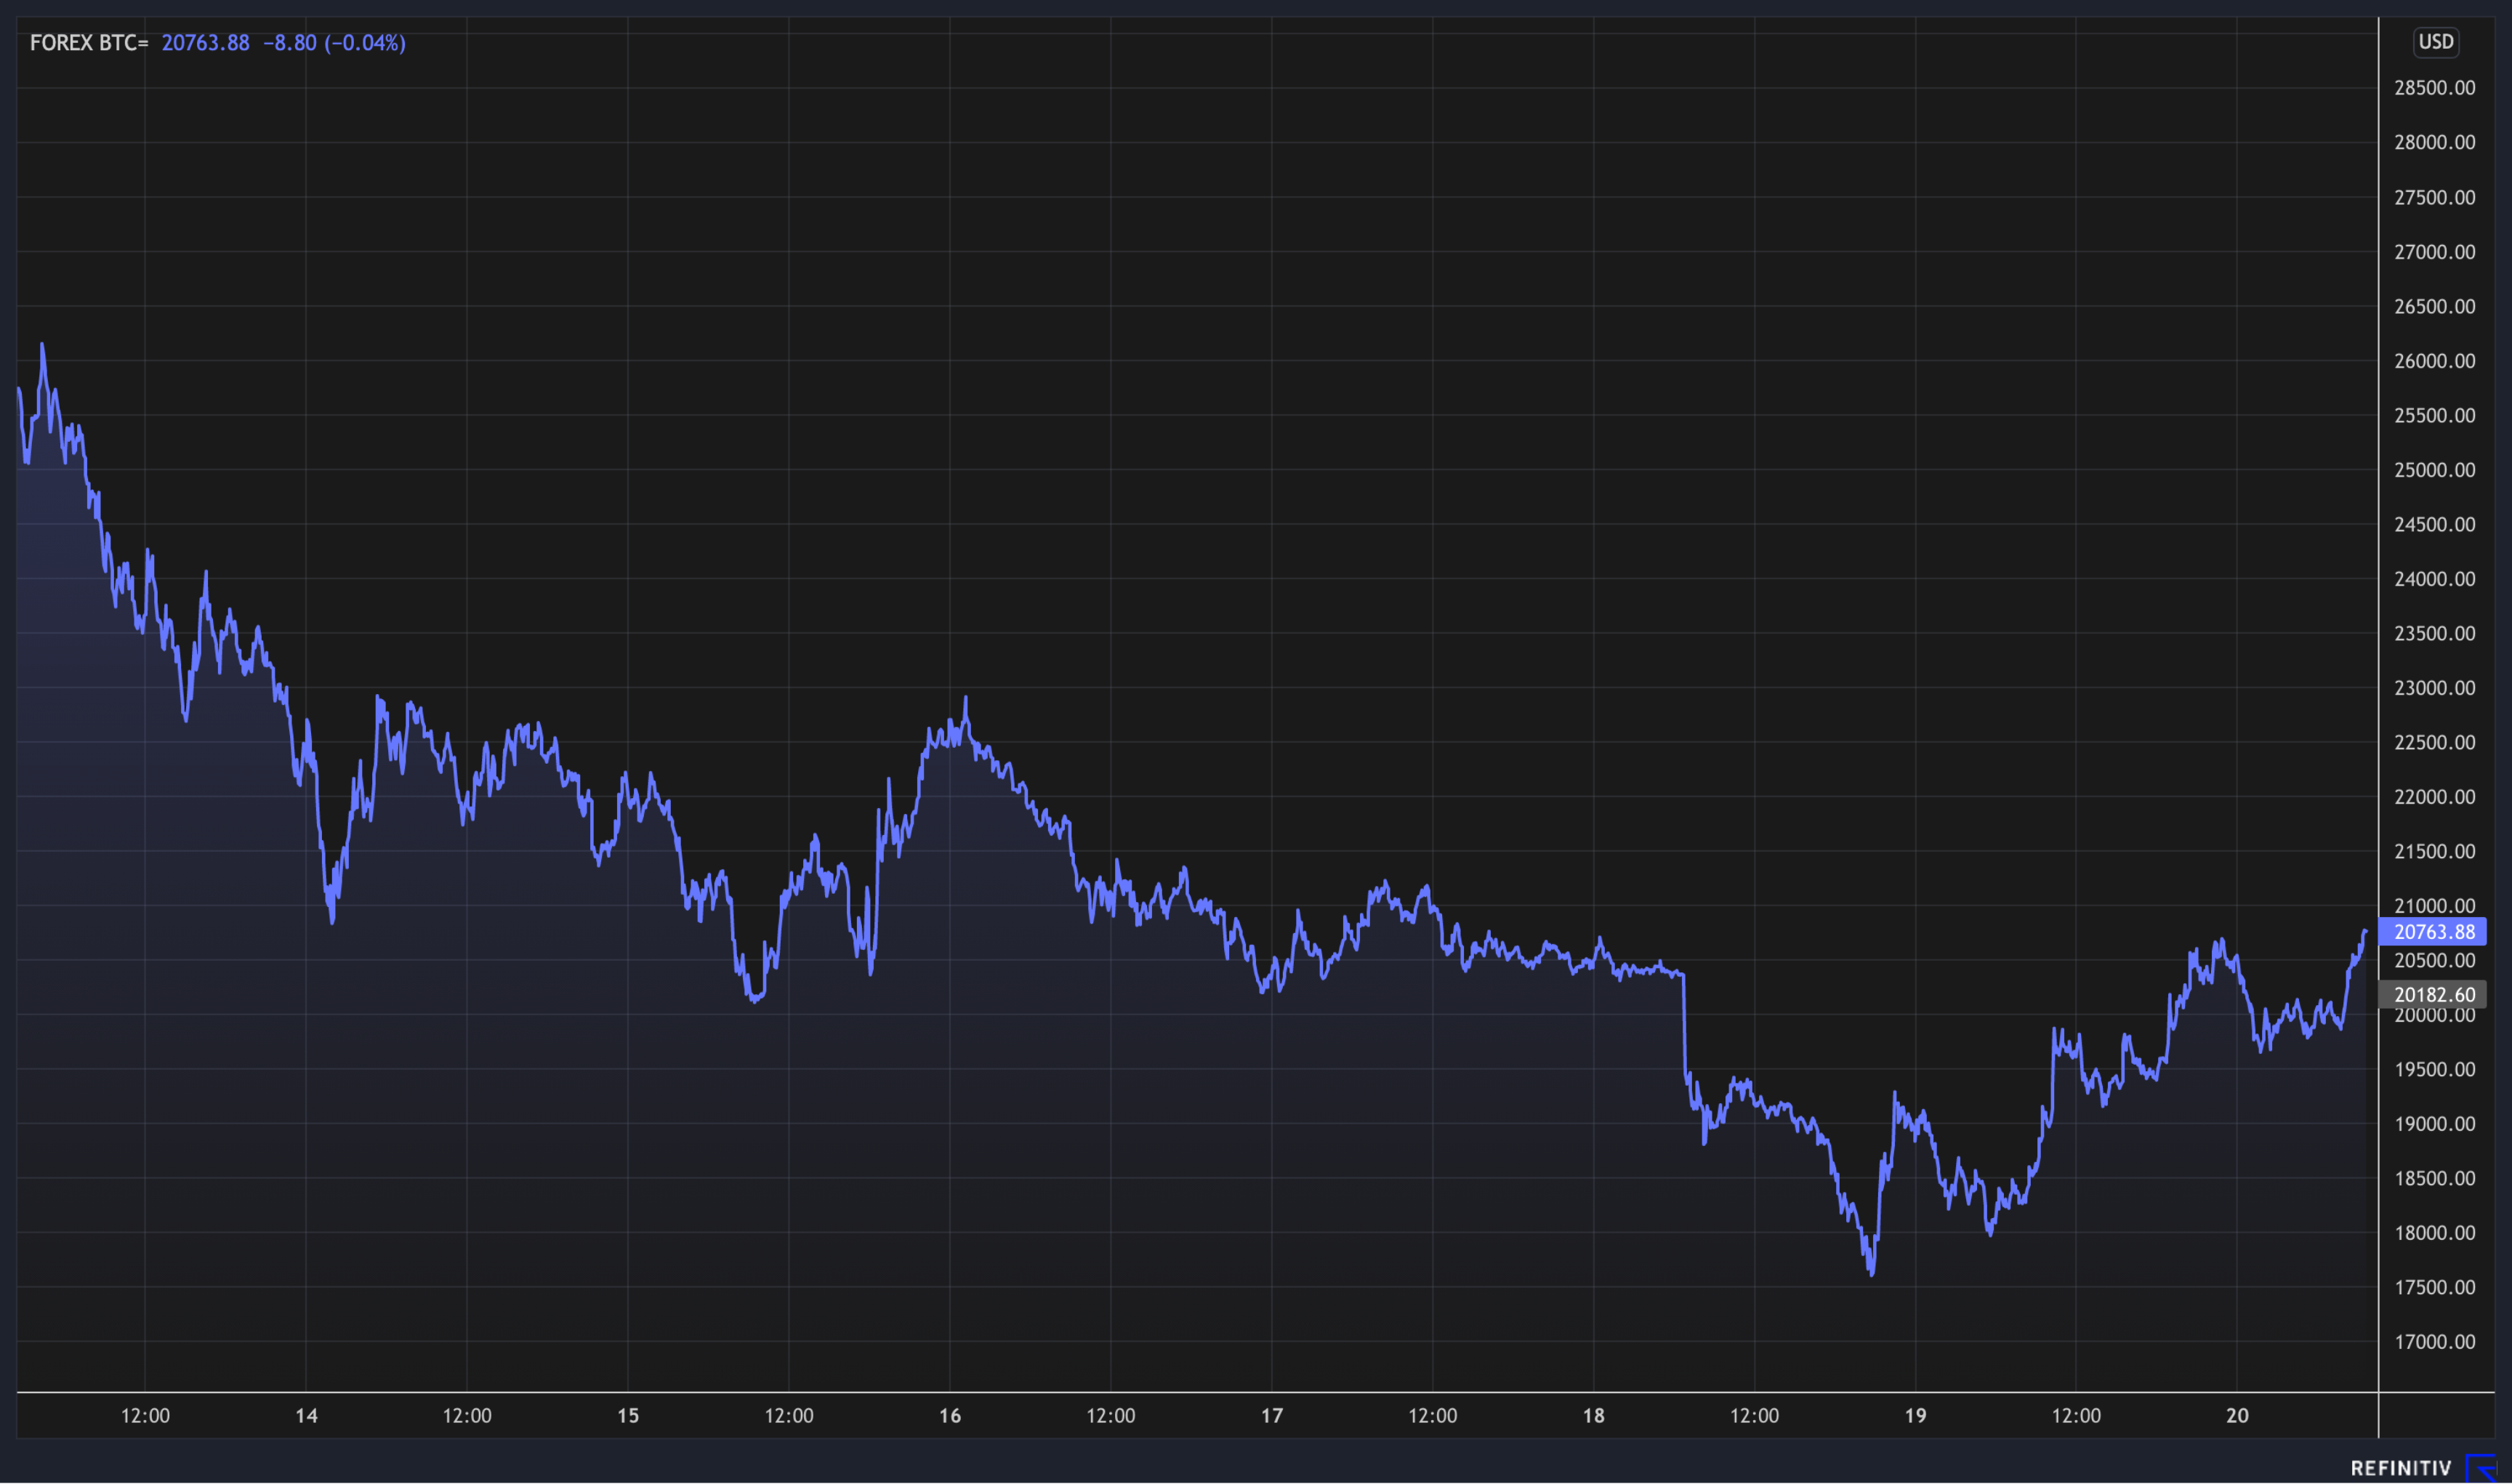Click the FOREX BTC= symbol label

(x=89, y=43)
